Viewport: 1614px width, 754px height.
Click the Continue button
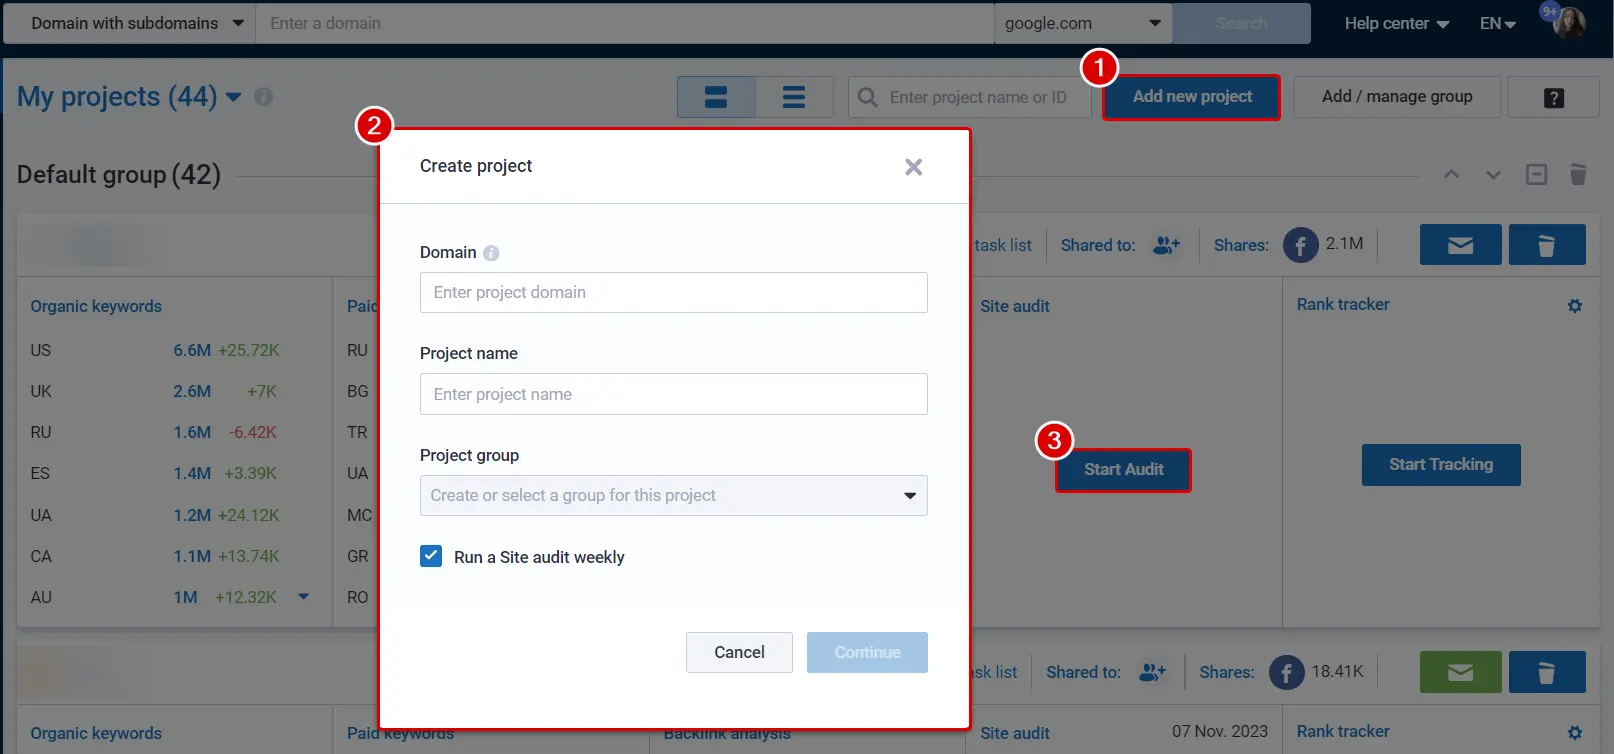[867, 652]
